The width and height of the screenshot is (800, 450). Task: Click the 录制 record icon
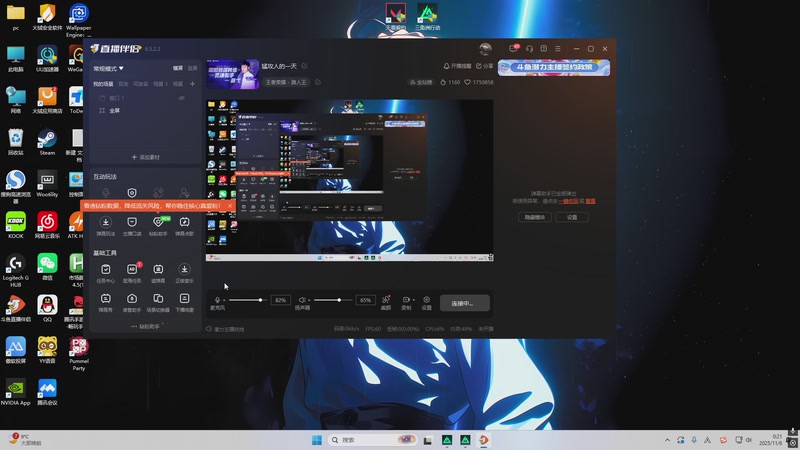406,299
